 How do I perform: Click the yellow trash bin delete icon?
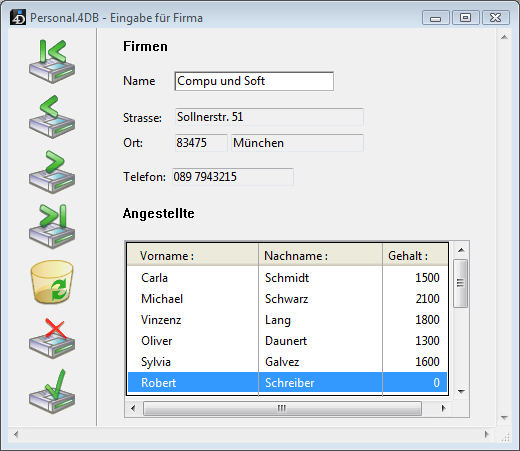[x=52, y=282]
